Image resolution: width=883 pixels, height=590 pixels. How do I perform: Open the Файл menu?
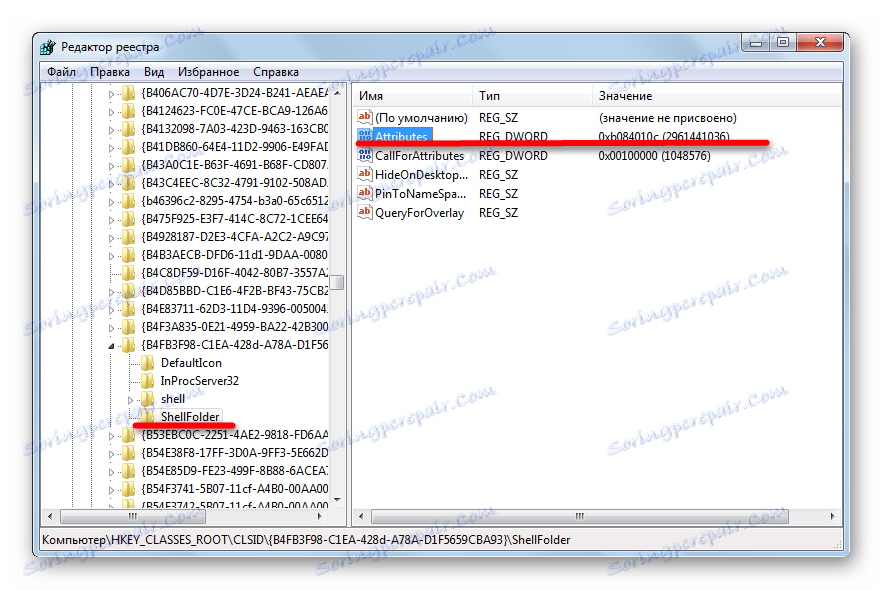(61, 72)
